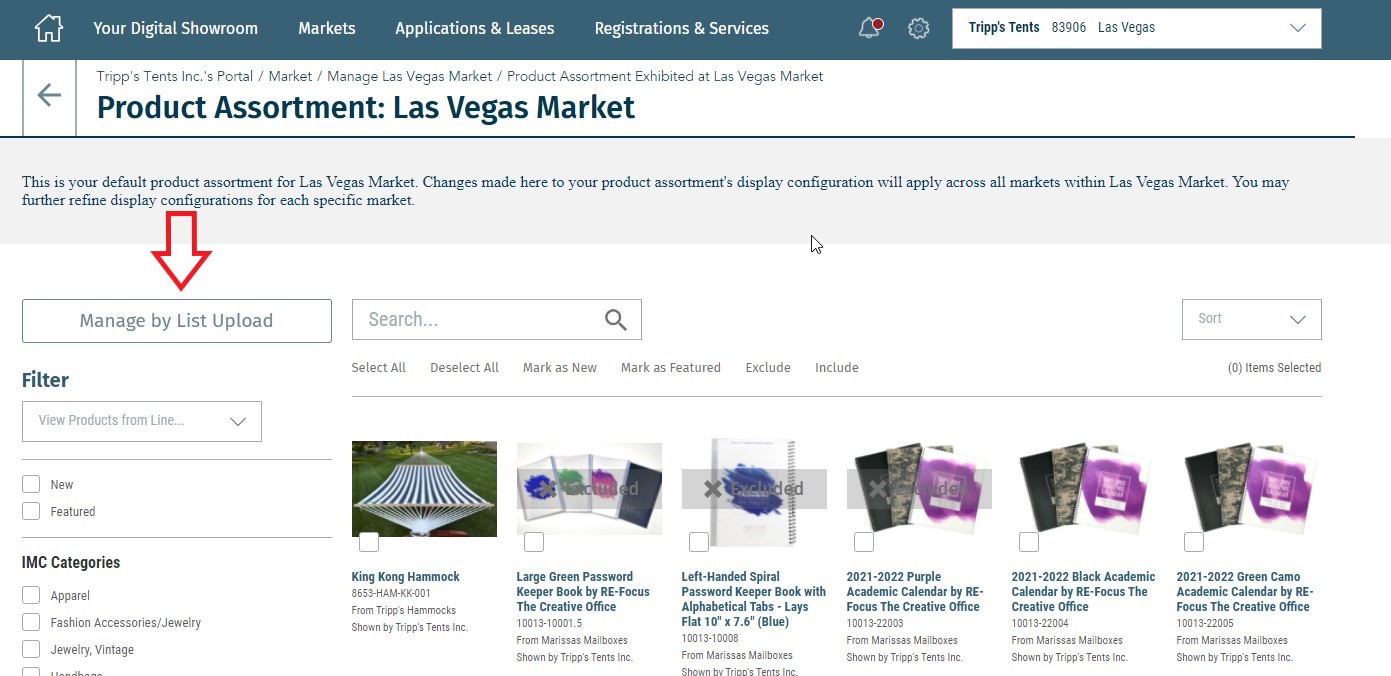This screenshot has height=676, width=1391.
Task: Open Large Green Password Keeper thumbnail
Action: click(x=589, y=489)
